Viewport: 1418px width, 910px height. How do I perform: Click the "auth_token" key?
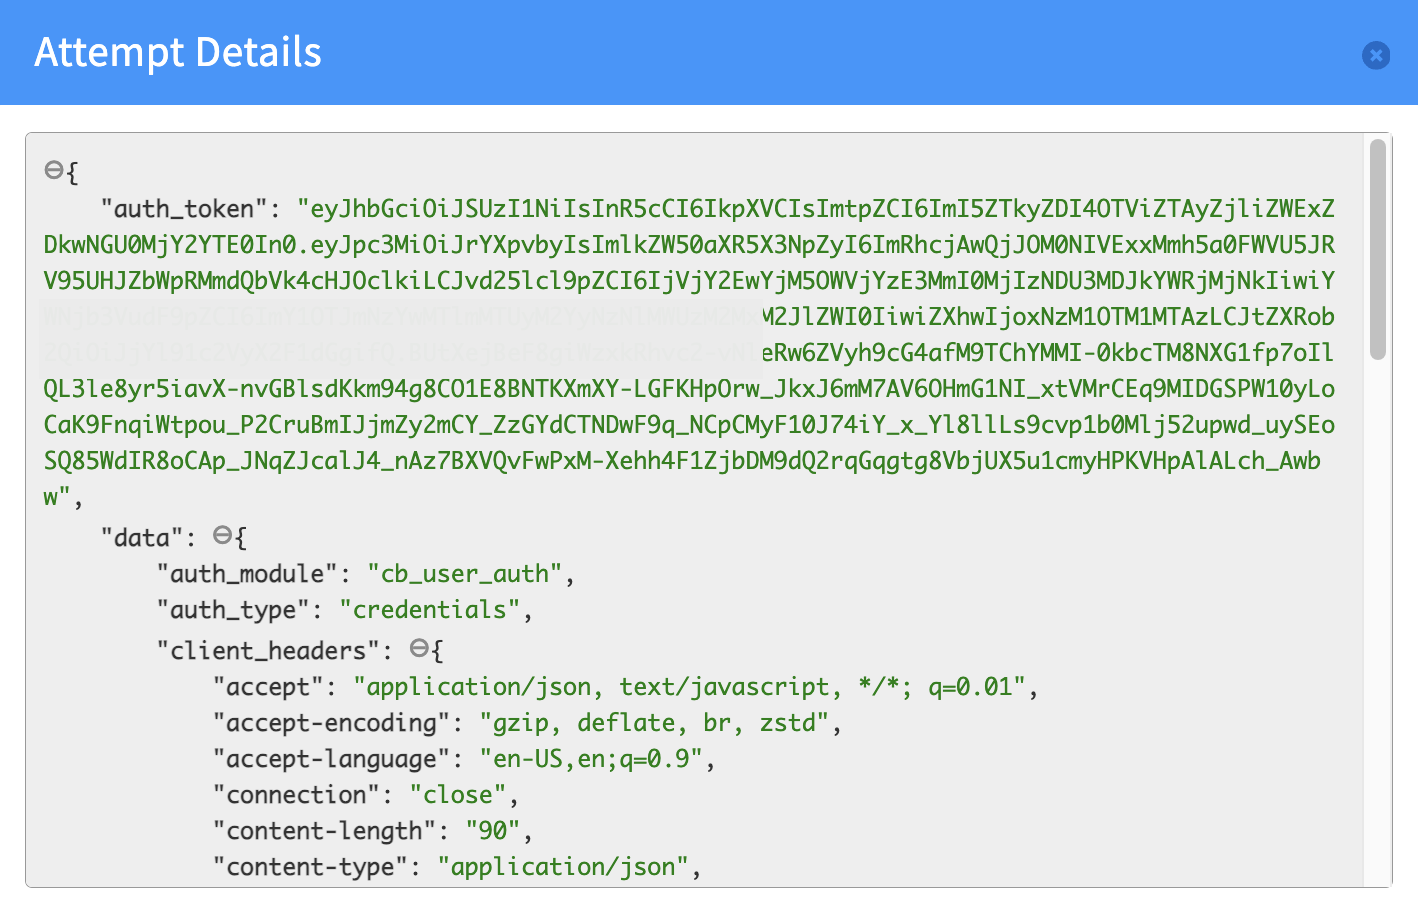(185, 209)
